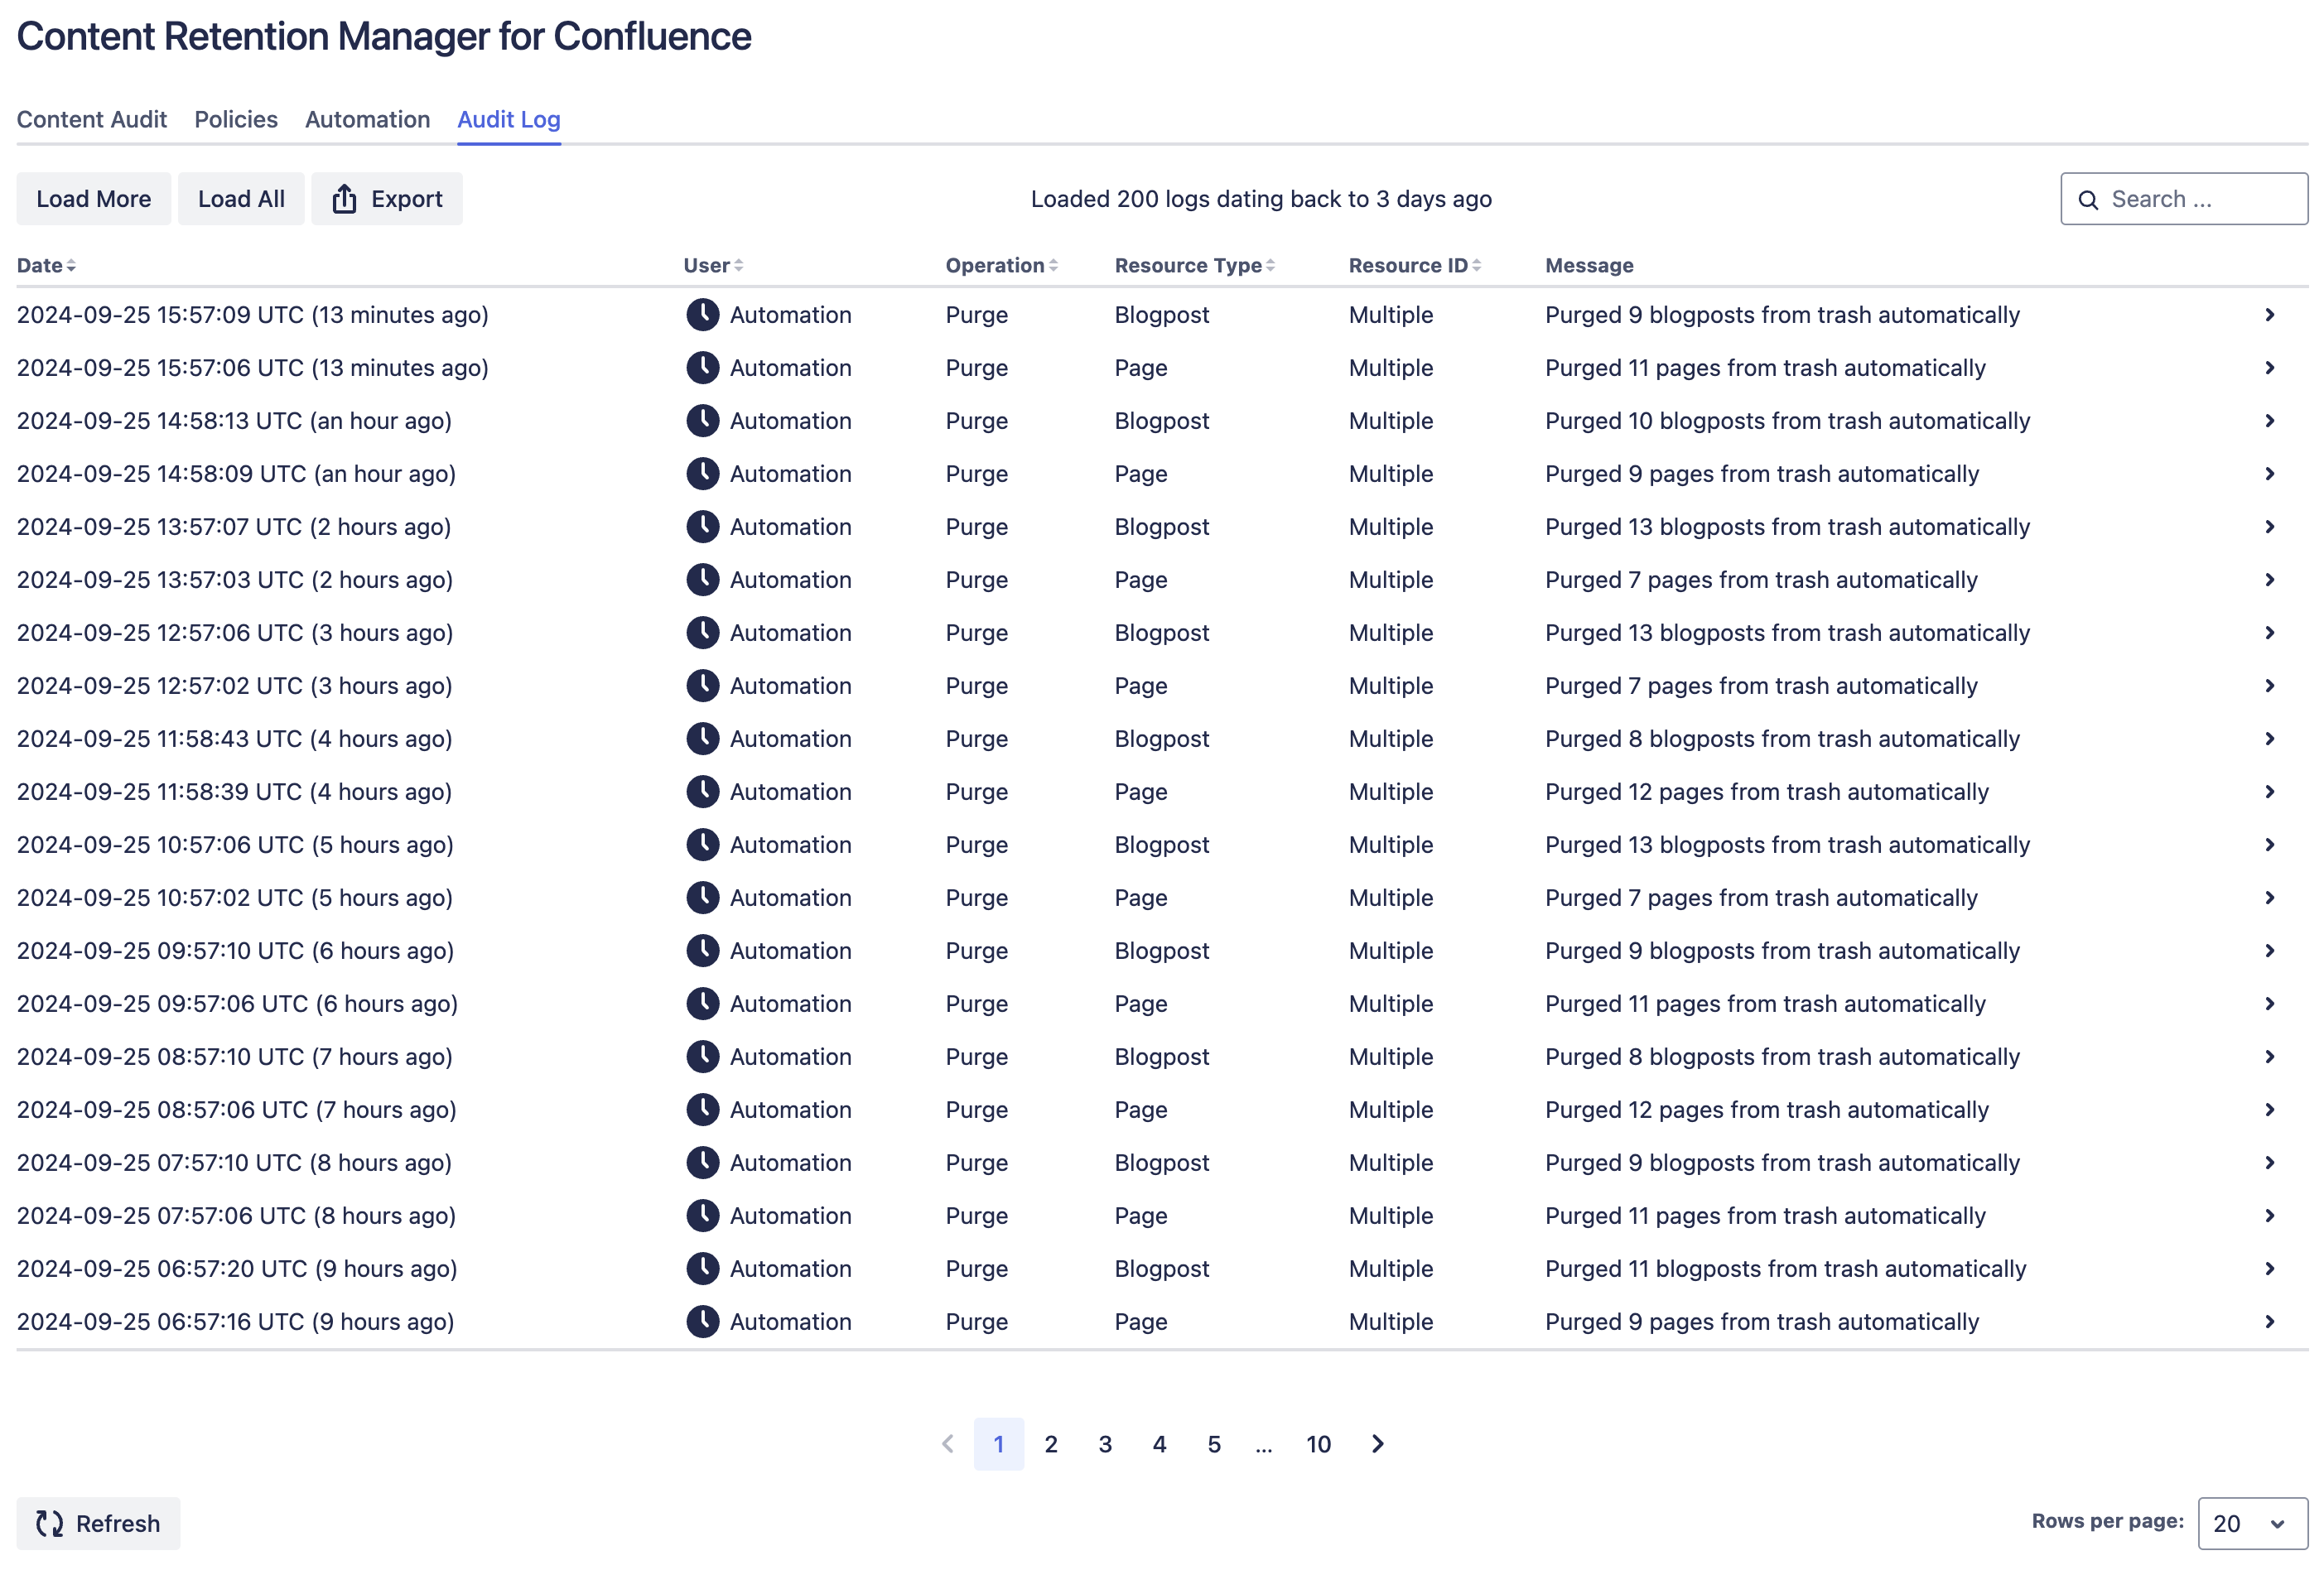
Task: Click Automation clock avatar on 06:57:16 row
Action: tap(703, 1321)
